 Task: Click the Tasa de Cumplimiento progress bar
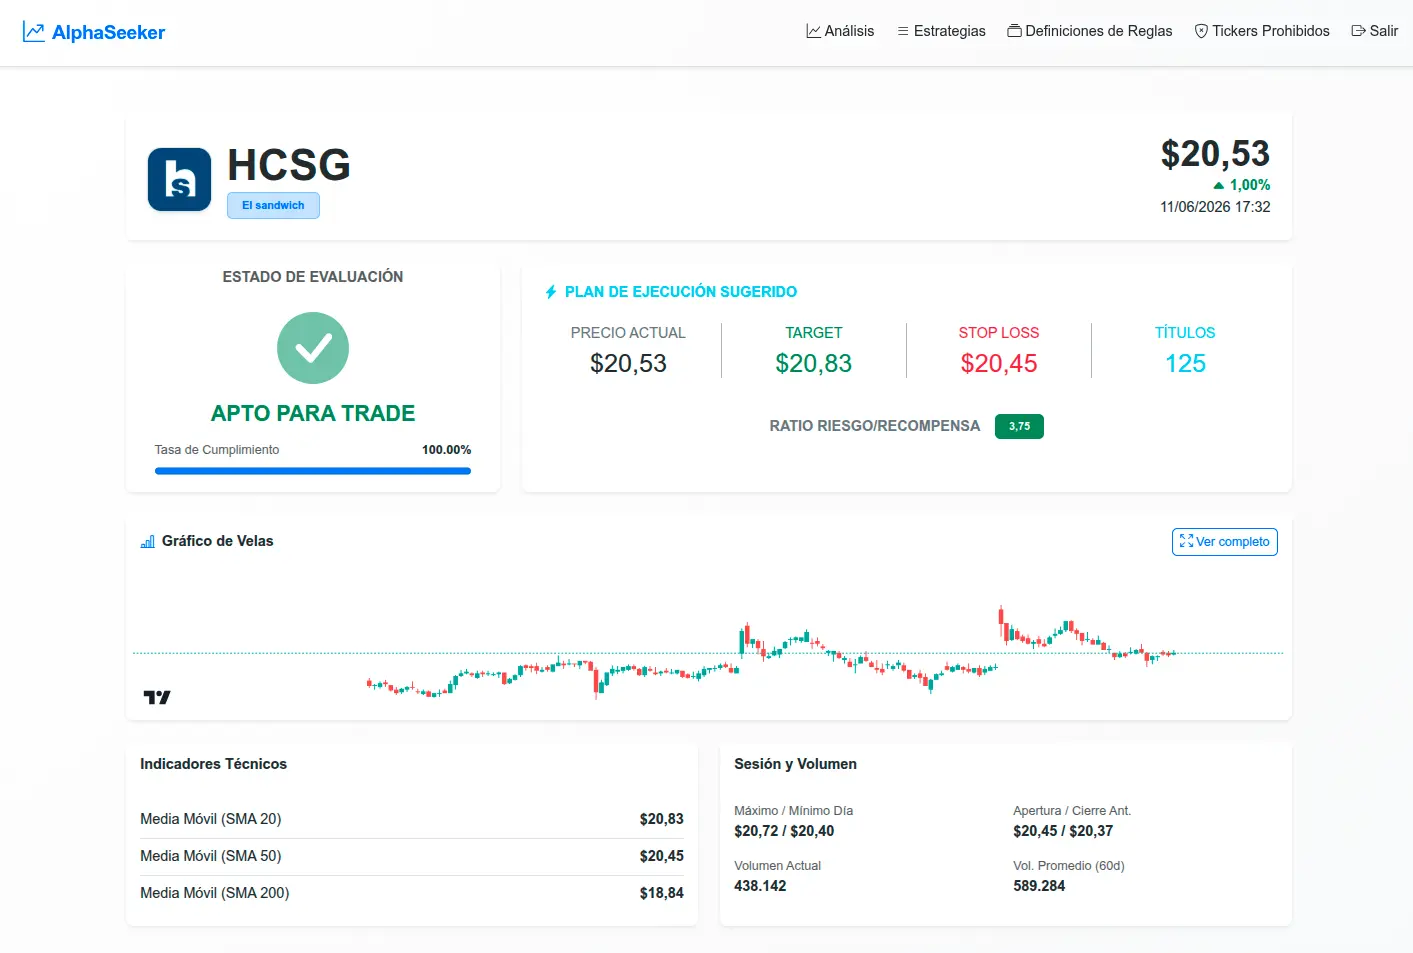[x=313, y=471]
